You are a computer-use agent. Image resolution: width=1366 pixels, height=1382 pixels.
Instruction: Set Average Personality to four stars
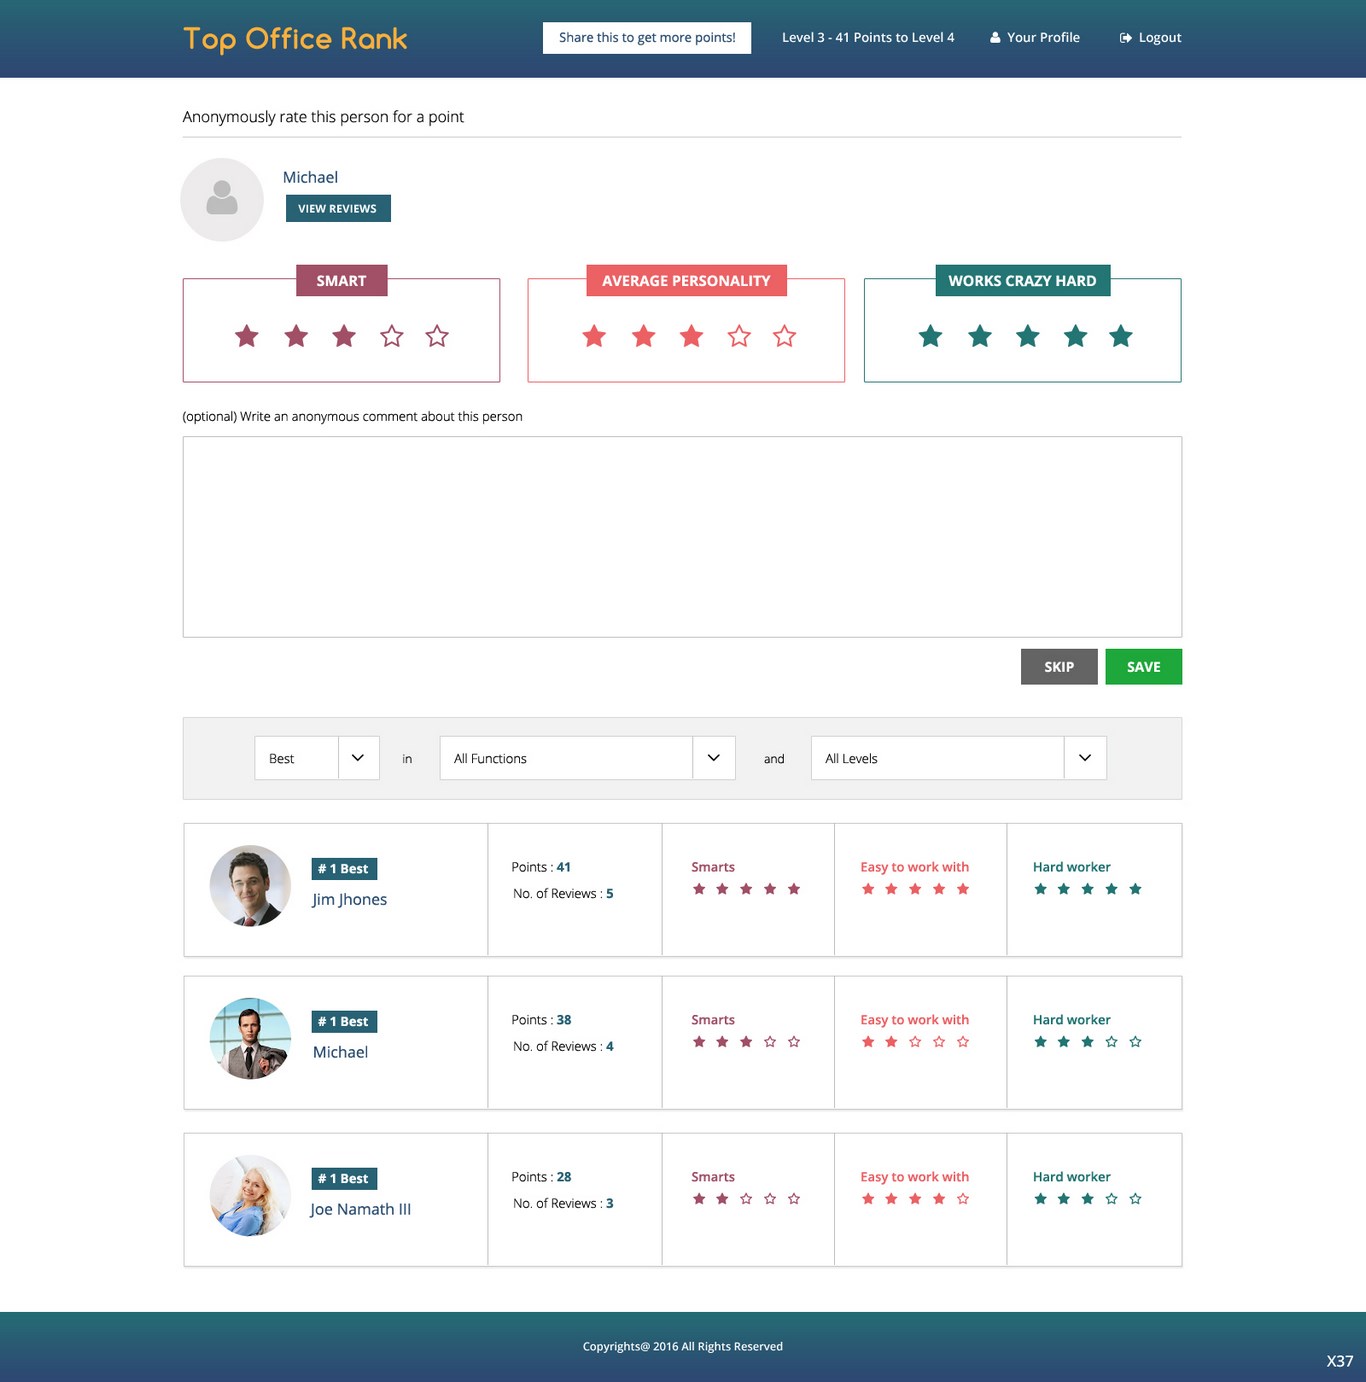coord(739,336)
